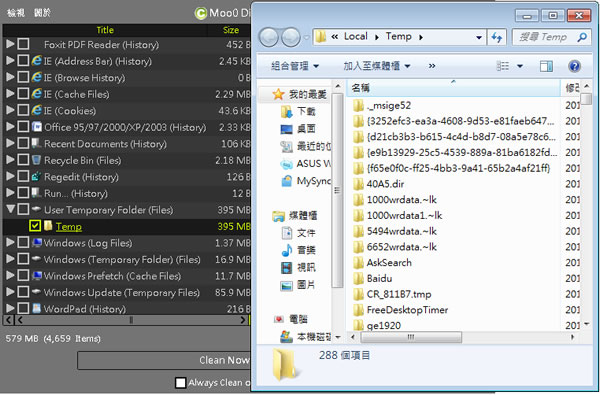Click the search magnifier icon
Viewport: 600px width, 396px height.
point(582,37)
